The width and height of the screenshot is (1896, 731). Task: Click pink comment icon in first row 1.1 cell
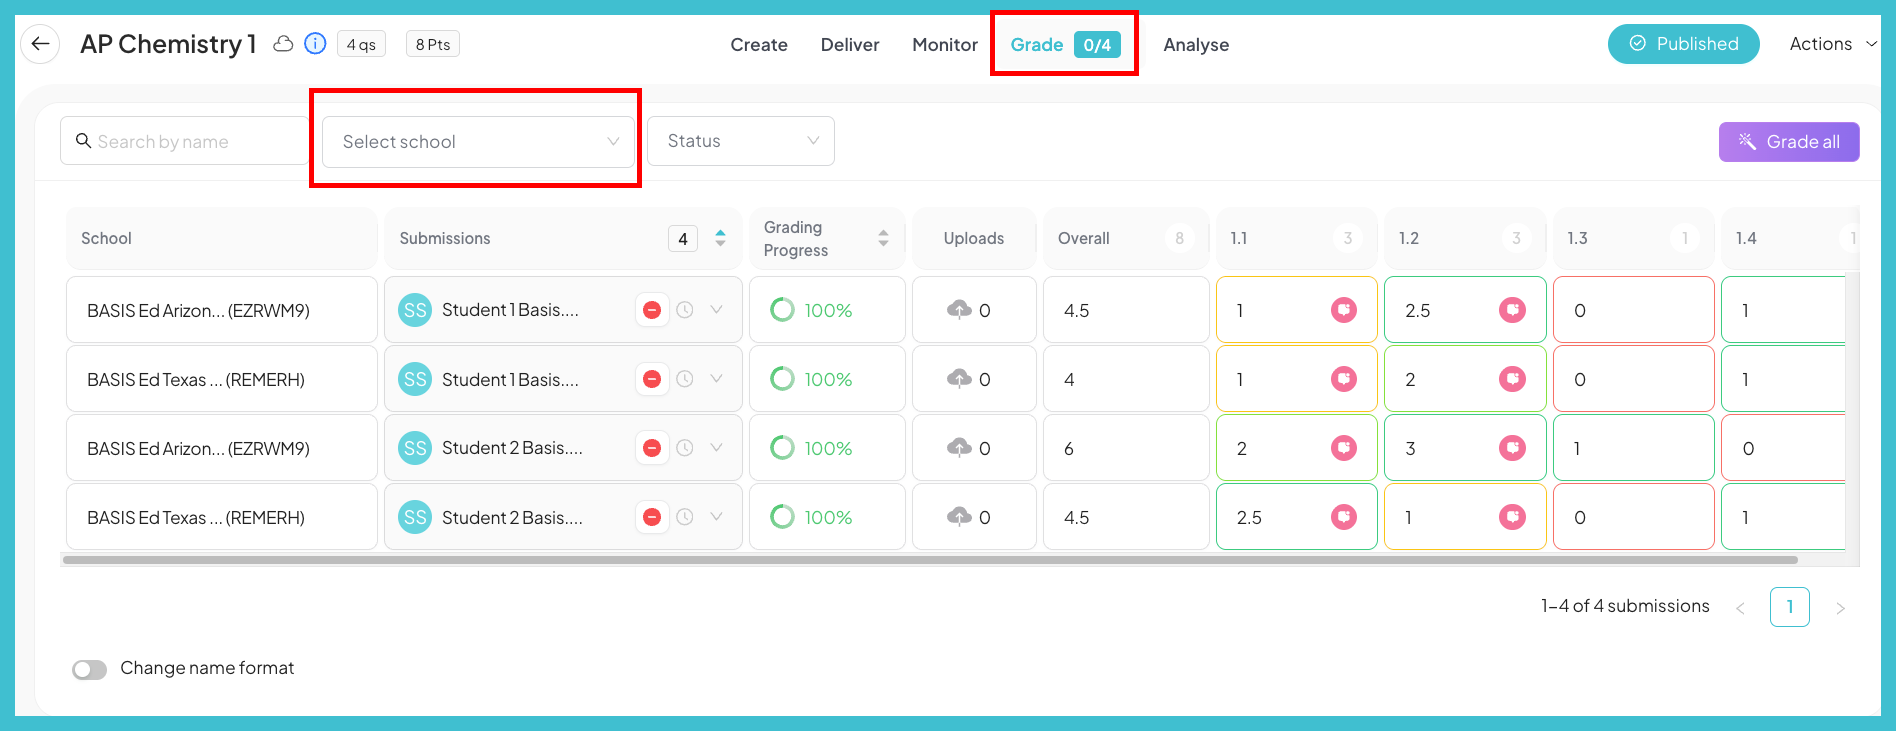coord(1343,310)
